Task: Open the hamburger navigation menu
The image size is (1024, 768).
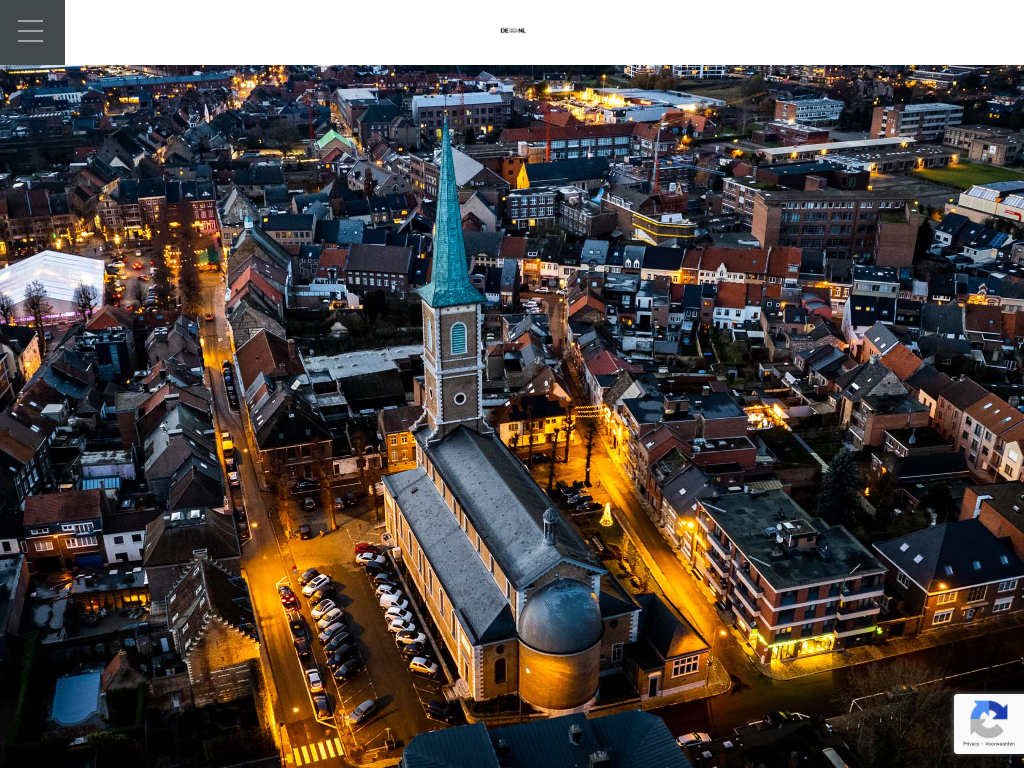Action: tap(30, 31)
